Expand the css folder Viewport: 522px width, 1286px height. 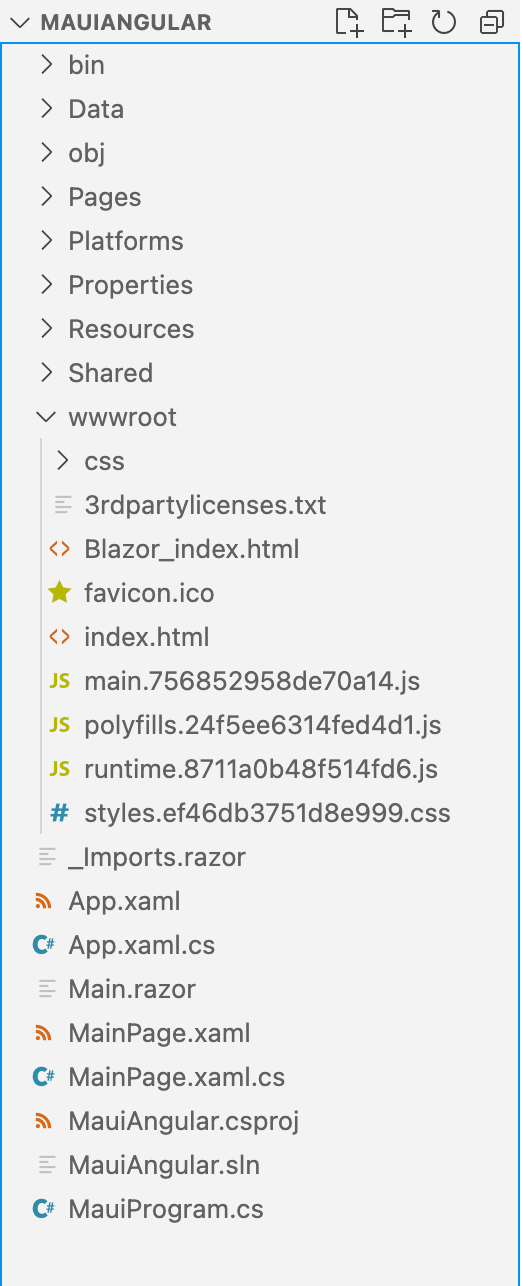pos(62,461)
